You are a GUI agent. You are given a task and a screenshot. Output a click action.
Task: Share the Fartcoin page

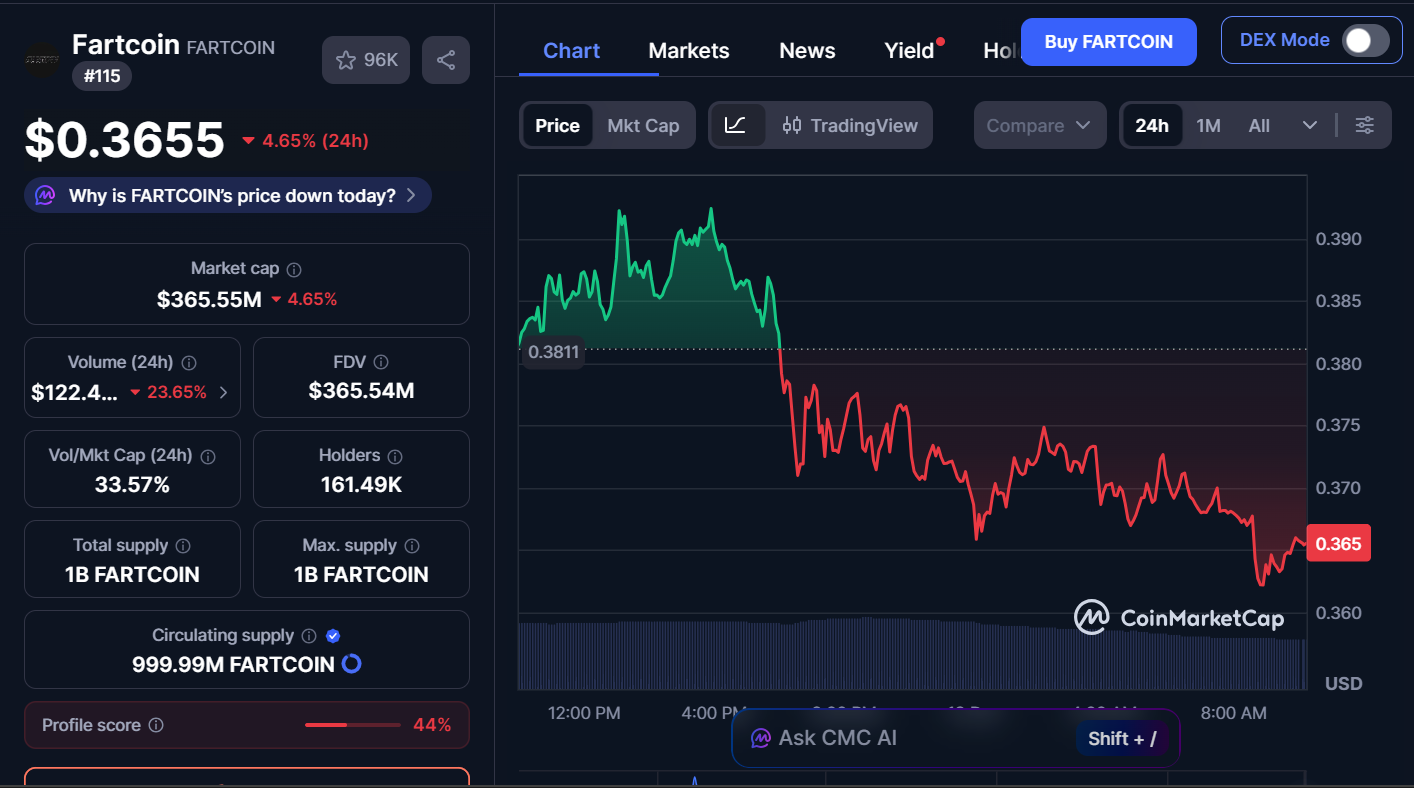[x=445, y=60]
